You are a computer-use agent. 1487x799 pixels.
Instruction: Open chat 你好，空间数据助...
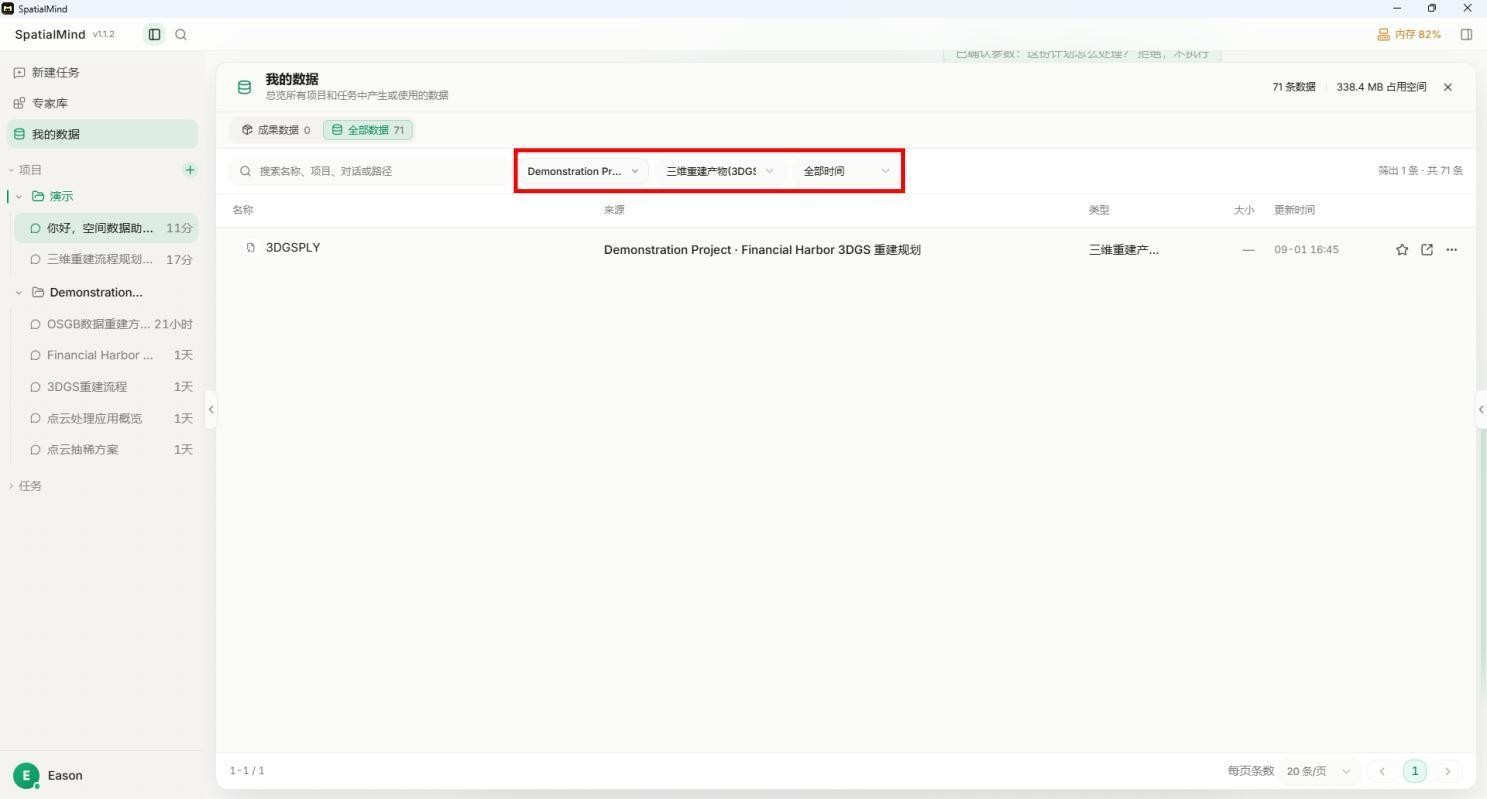point(106,228)
